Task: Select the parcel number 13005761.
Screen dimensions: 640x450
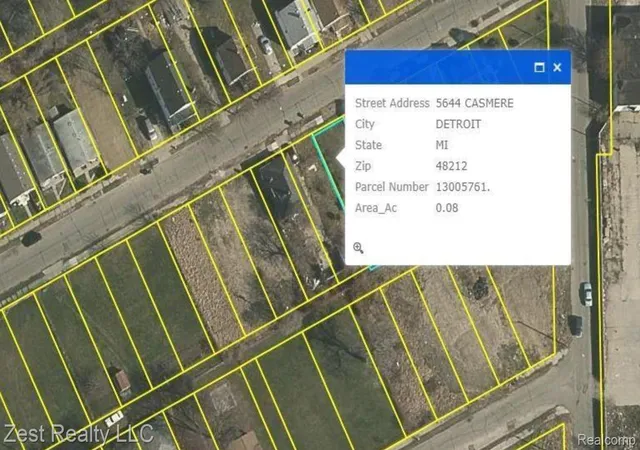Action: click(x=462, y=187)
